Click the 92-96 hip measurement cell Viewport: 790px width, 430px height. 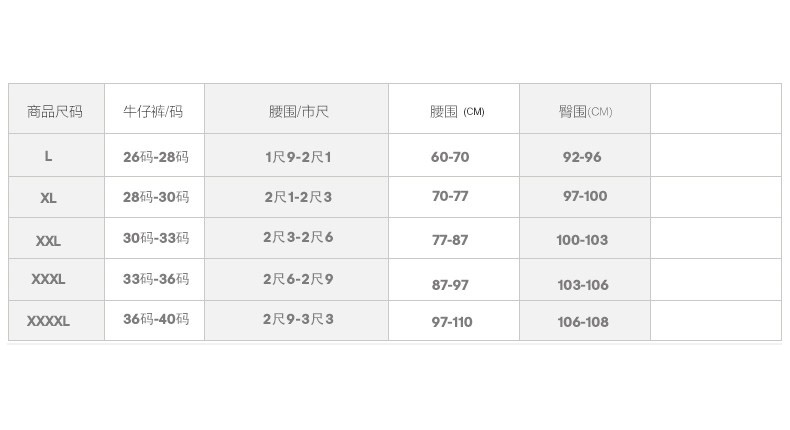(x=582, y=157)
